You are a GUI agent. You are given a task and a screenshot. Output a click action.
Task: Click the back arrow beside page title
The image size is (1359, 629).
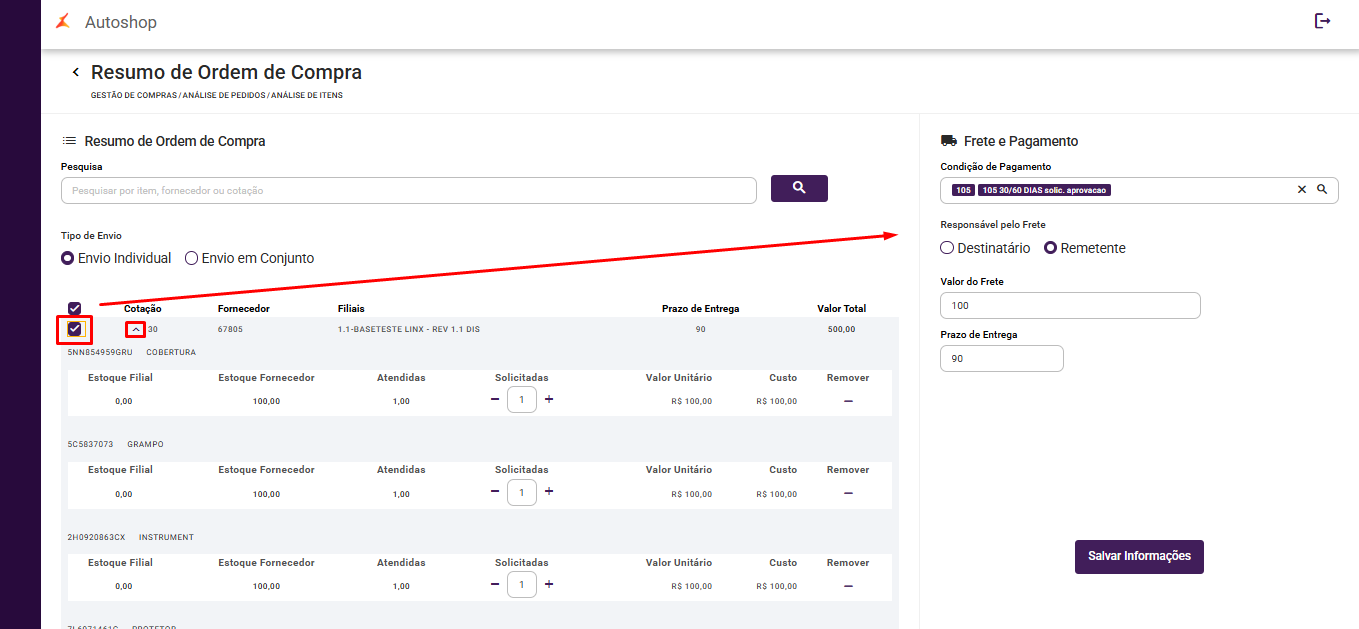pos(75,73)
